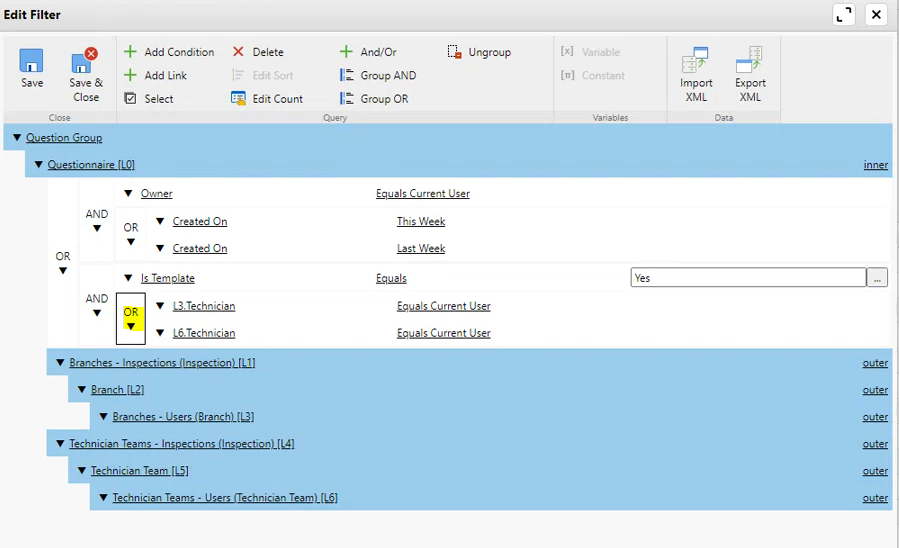Click the Edit Count icon
The image size is (899, 548).
pyautogui.click(x=239, y=98)
